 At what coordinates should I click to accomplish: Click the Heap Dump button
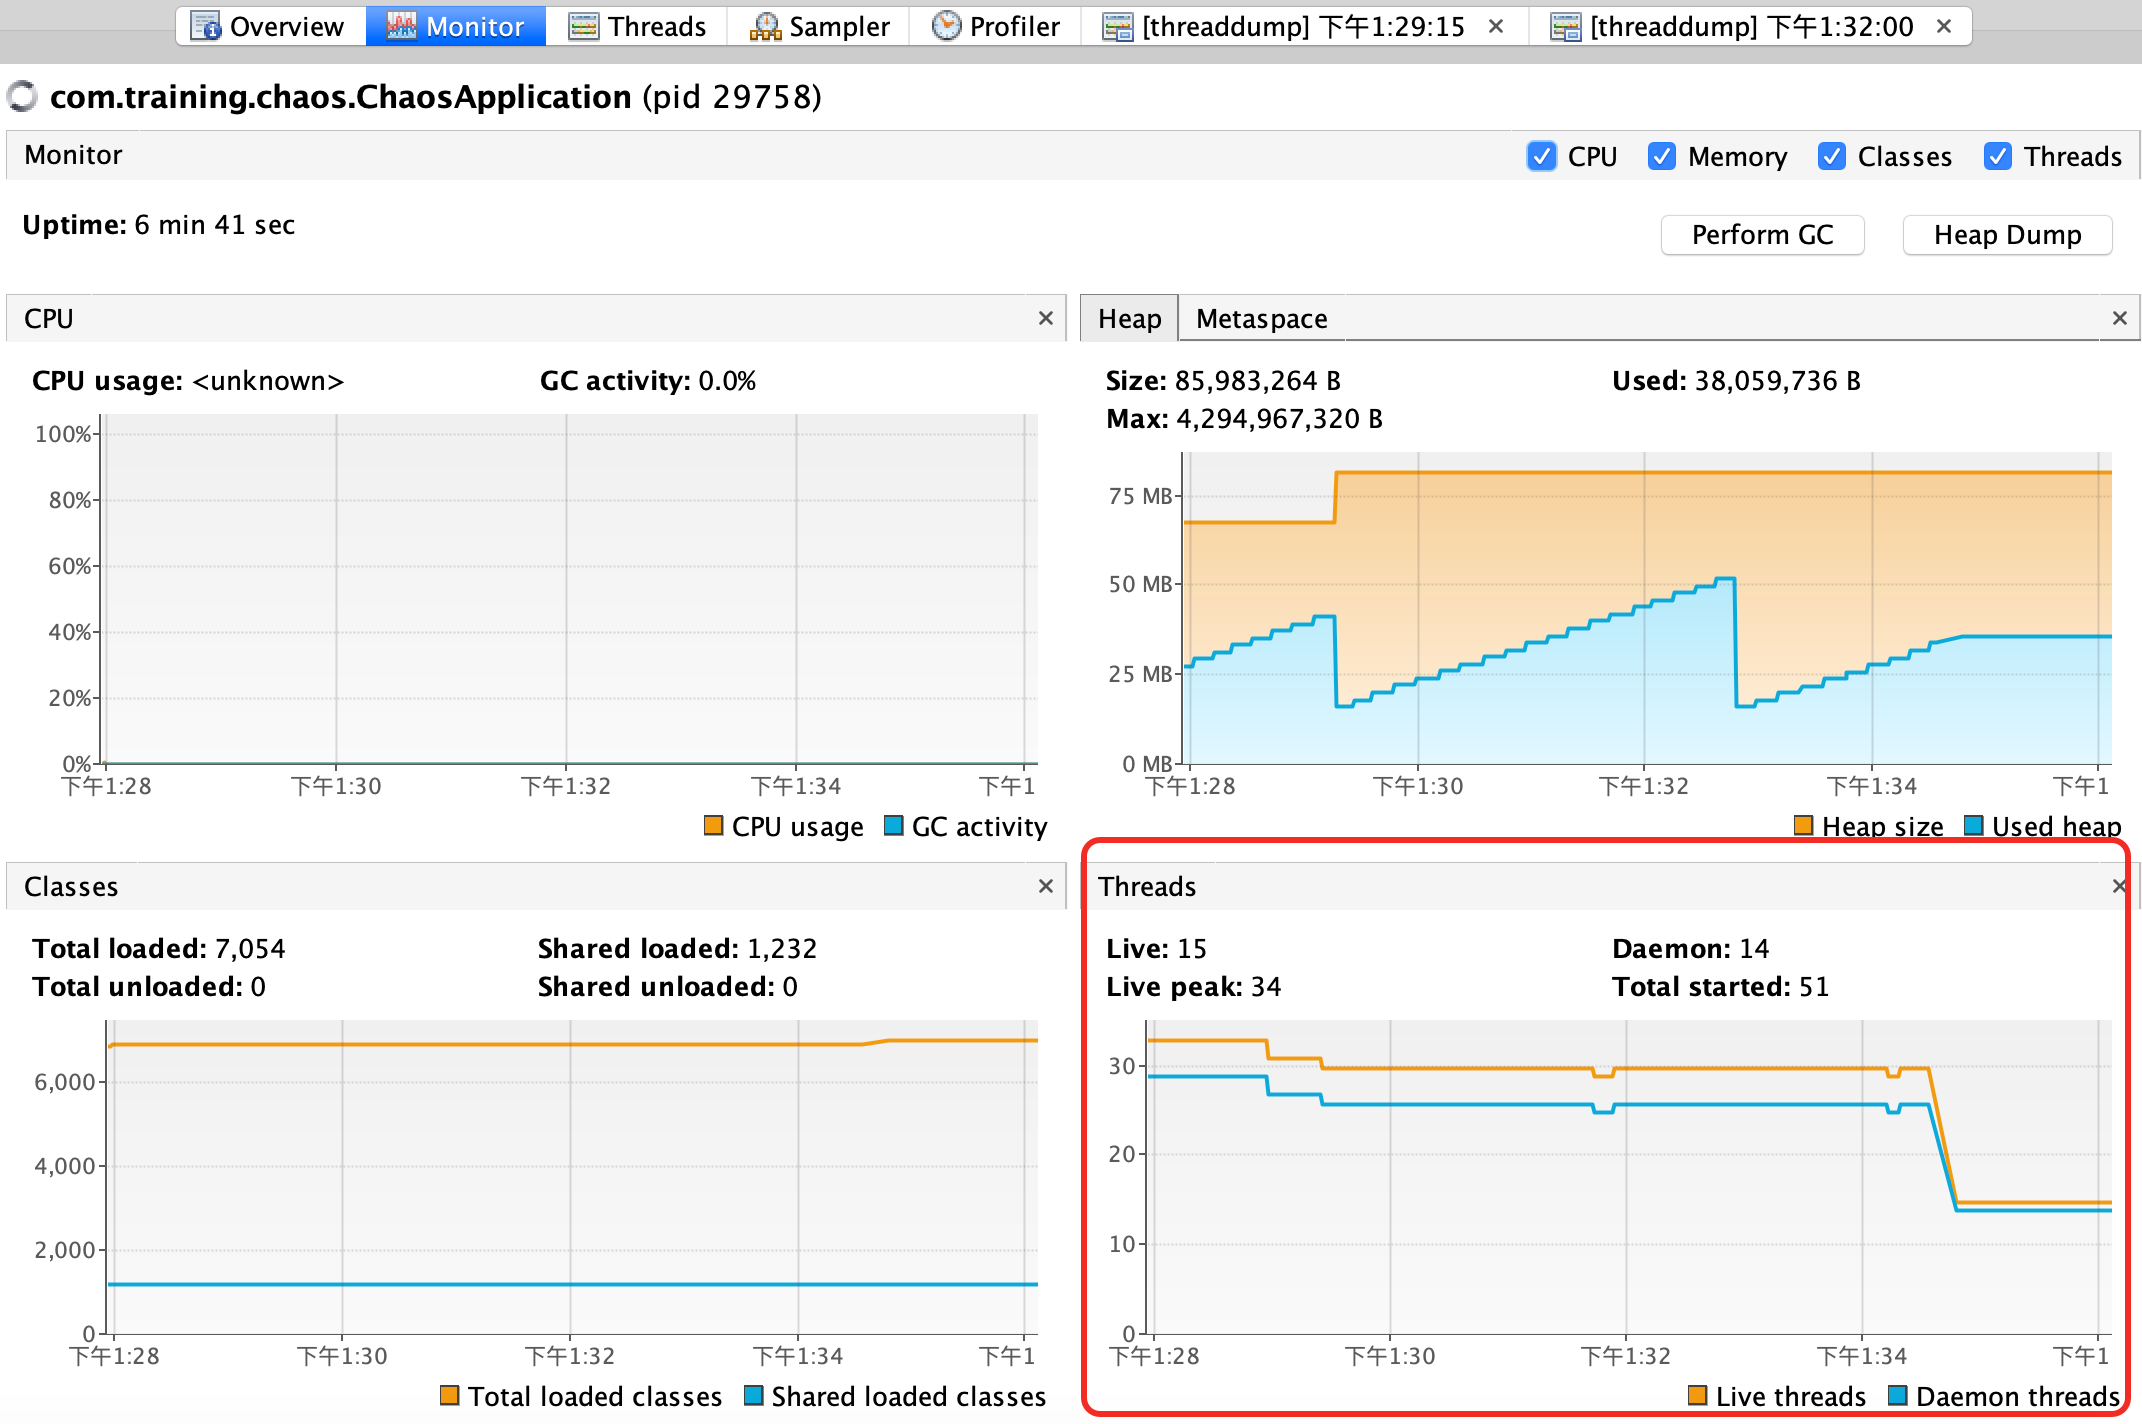(x=2008, y=235)
